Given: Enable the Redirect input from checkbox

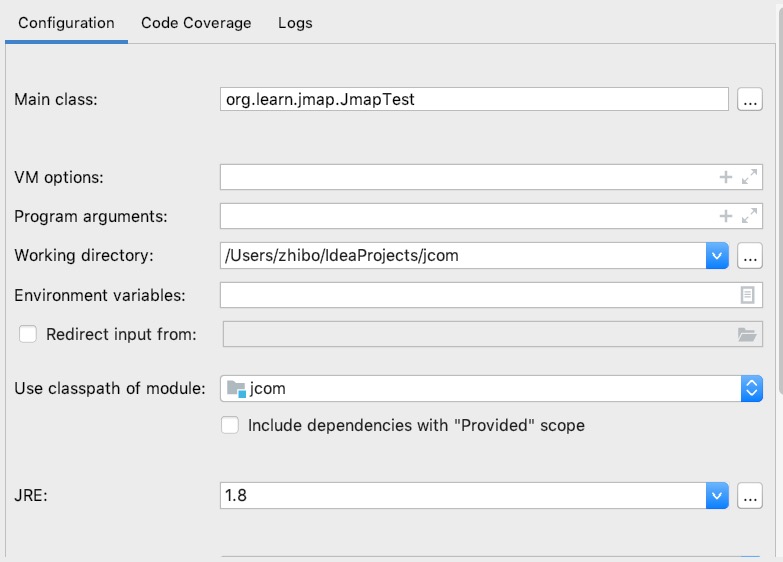Looking at the screenshot, I should tap(28, 334).
